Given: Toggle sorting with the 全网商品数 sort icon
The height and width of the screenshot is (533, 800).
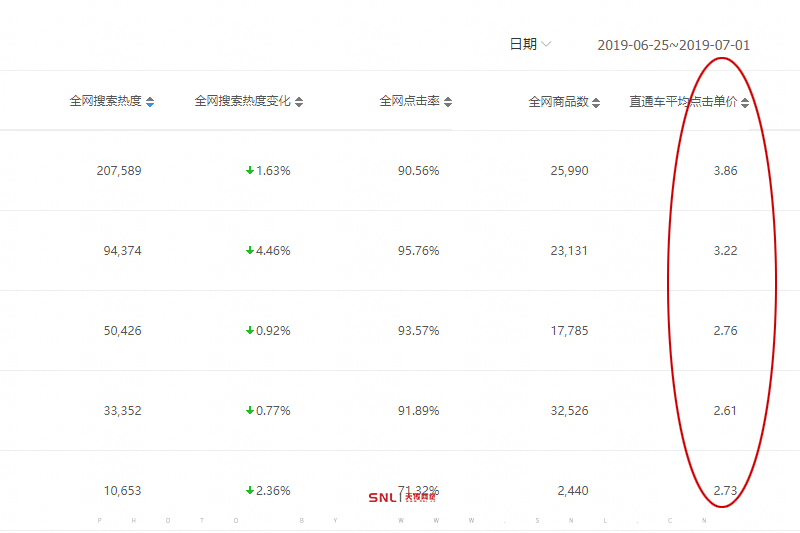Looking at the screenshot, I should coord(597,103).
